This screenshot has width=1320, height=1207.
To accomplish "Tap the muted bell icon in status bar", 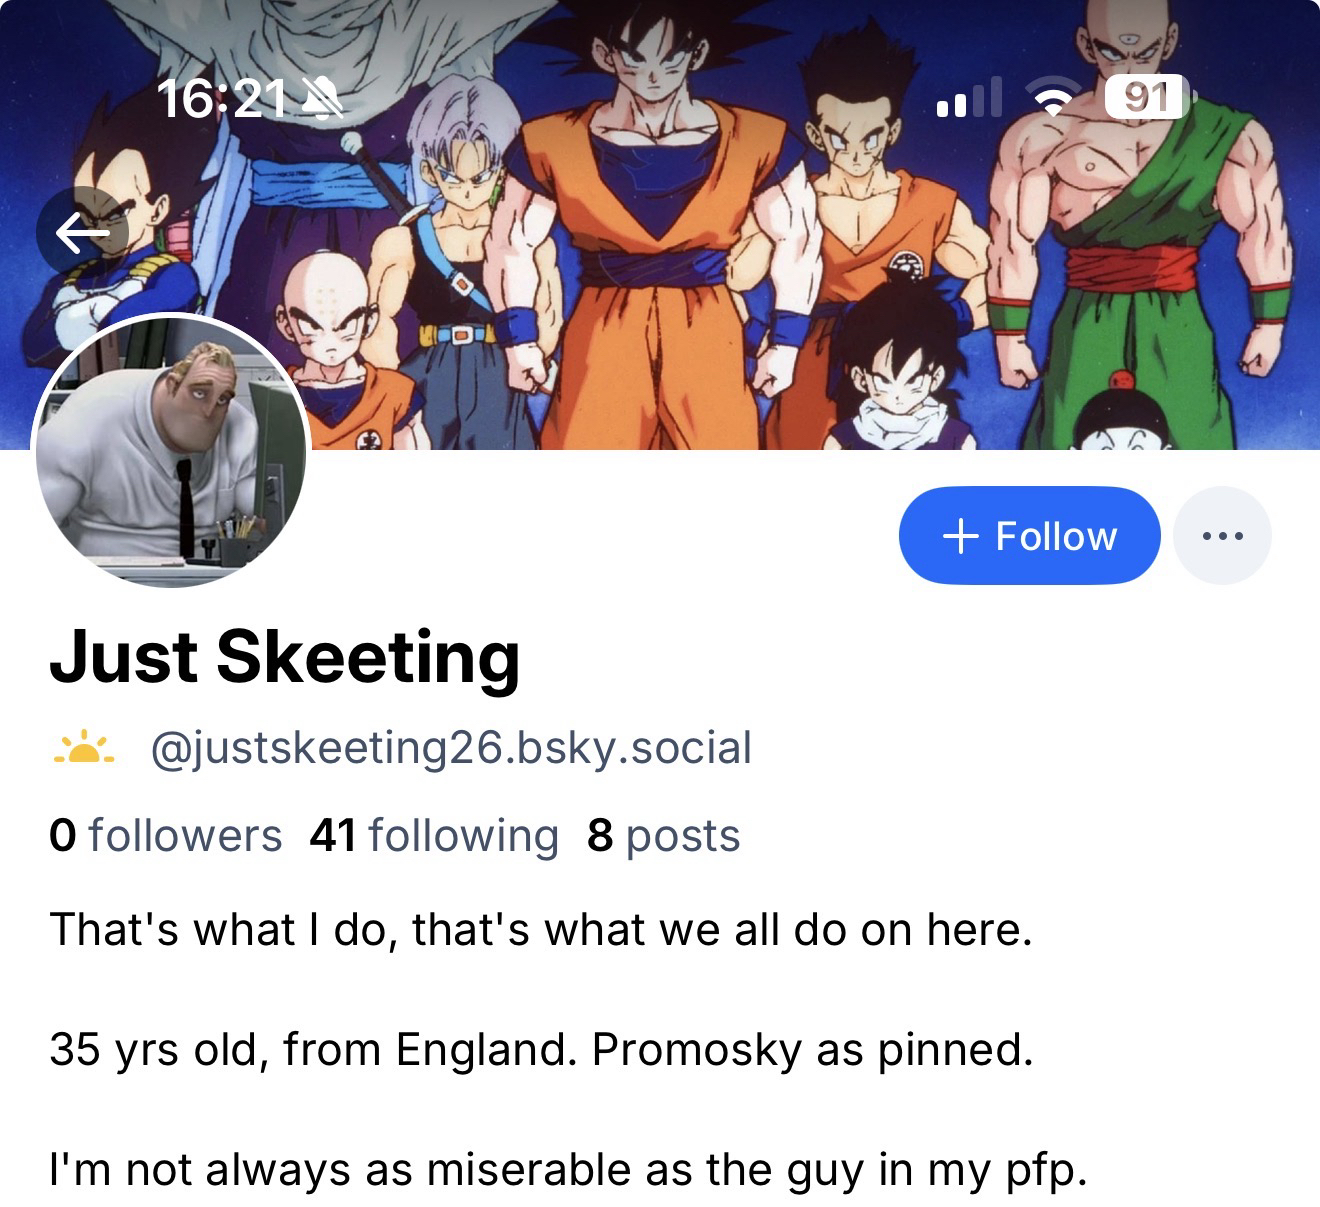I will [320, 98].
